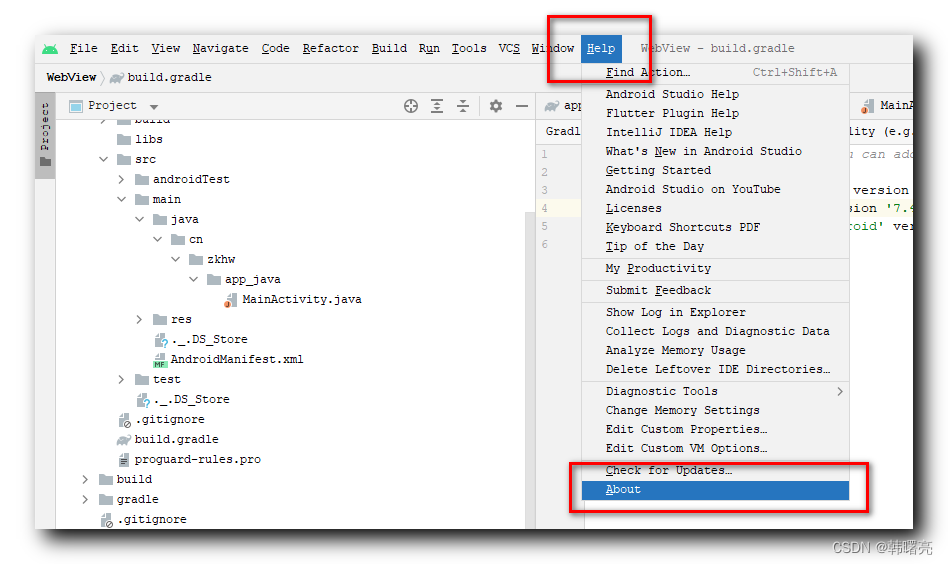
Task: Select About in the Help menu
Action: coord(715,490)
